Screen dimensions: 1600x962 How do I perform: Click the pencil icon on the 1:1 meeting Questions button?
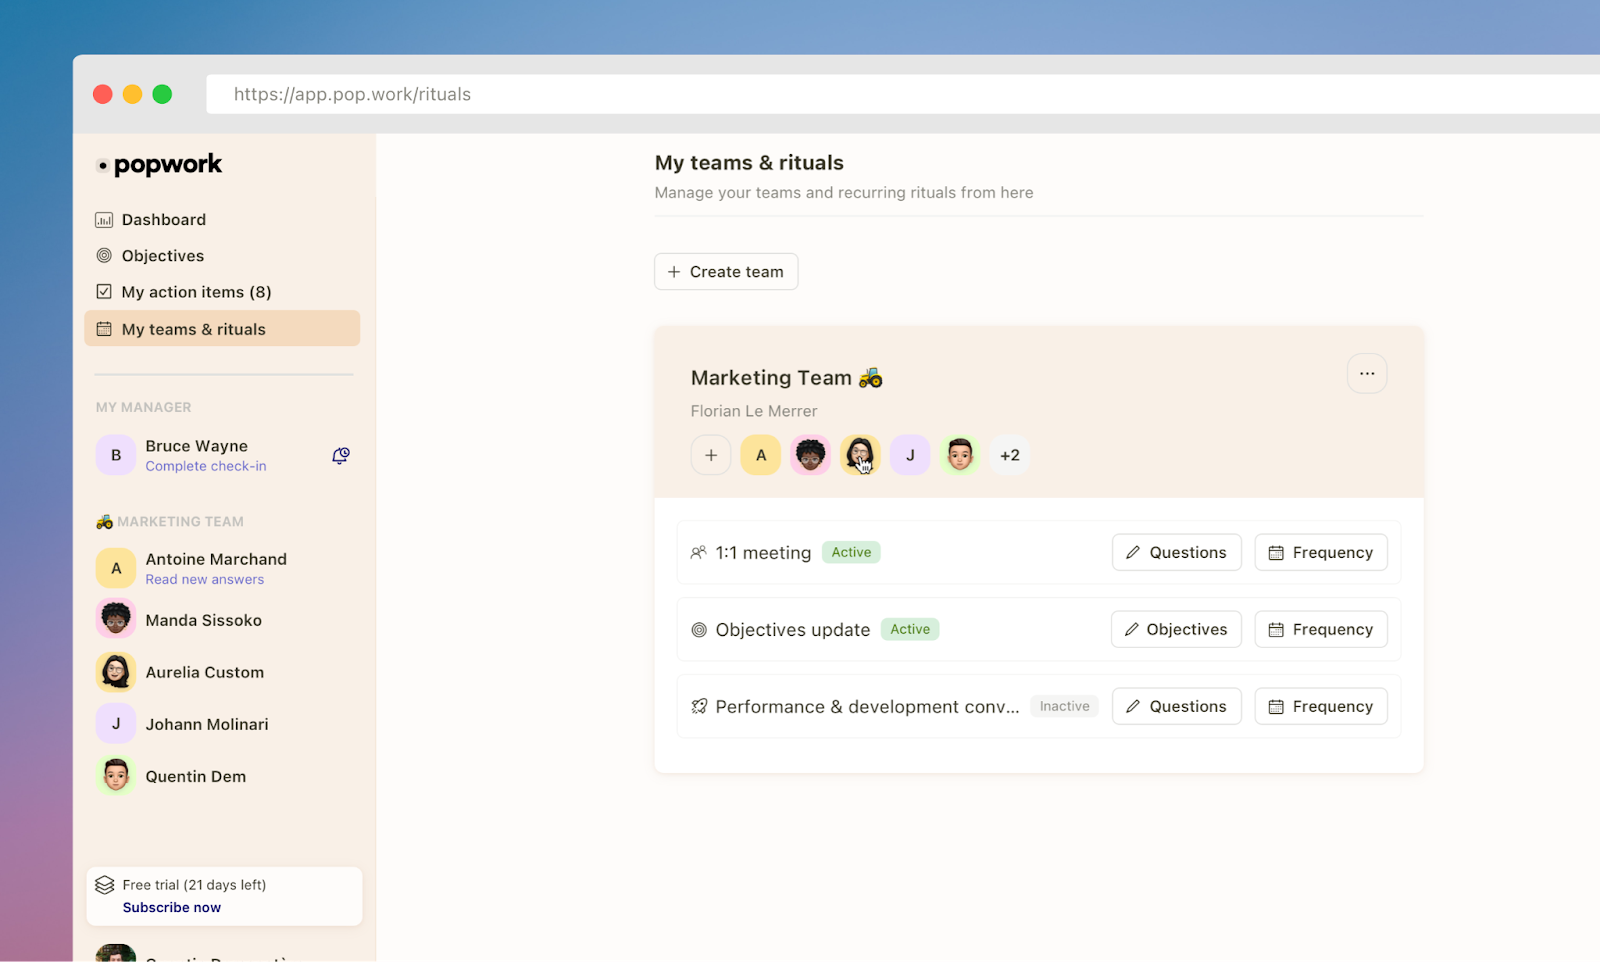[x=1133, y=552]
